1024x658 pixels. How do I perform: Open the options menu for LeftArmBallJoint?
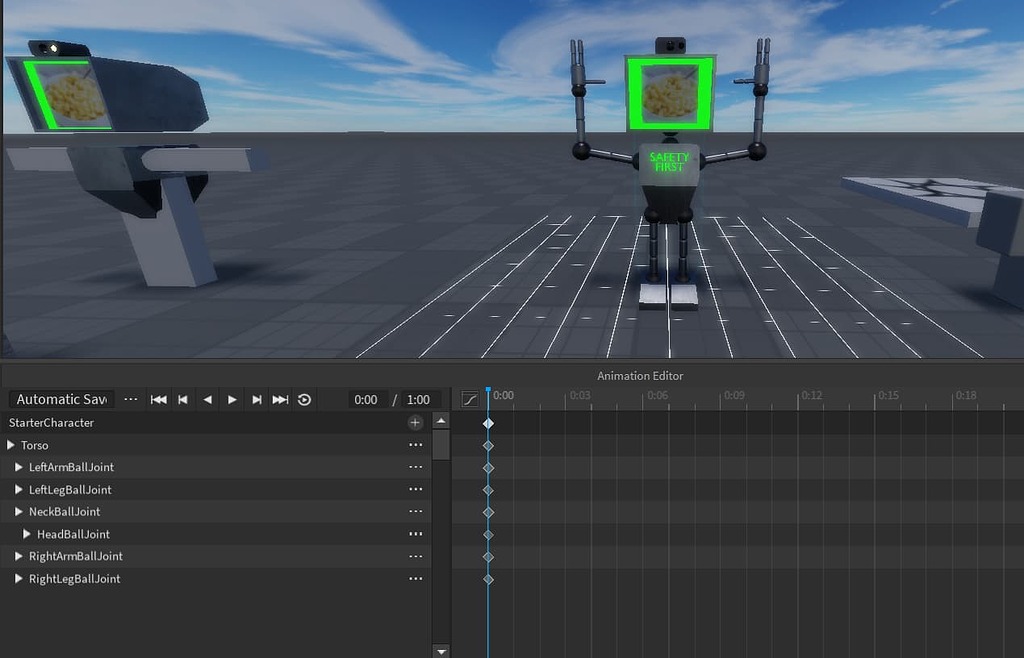click(415, 467)
